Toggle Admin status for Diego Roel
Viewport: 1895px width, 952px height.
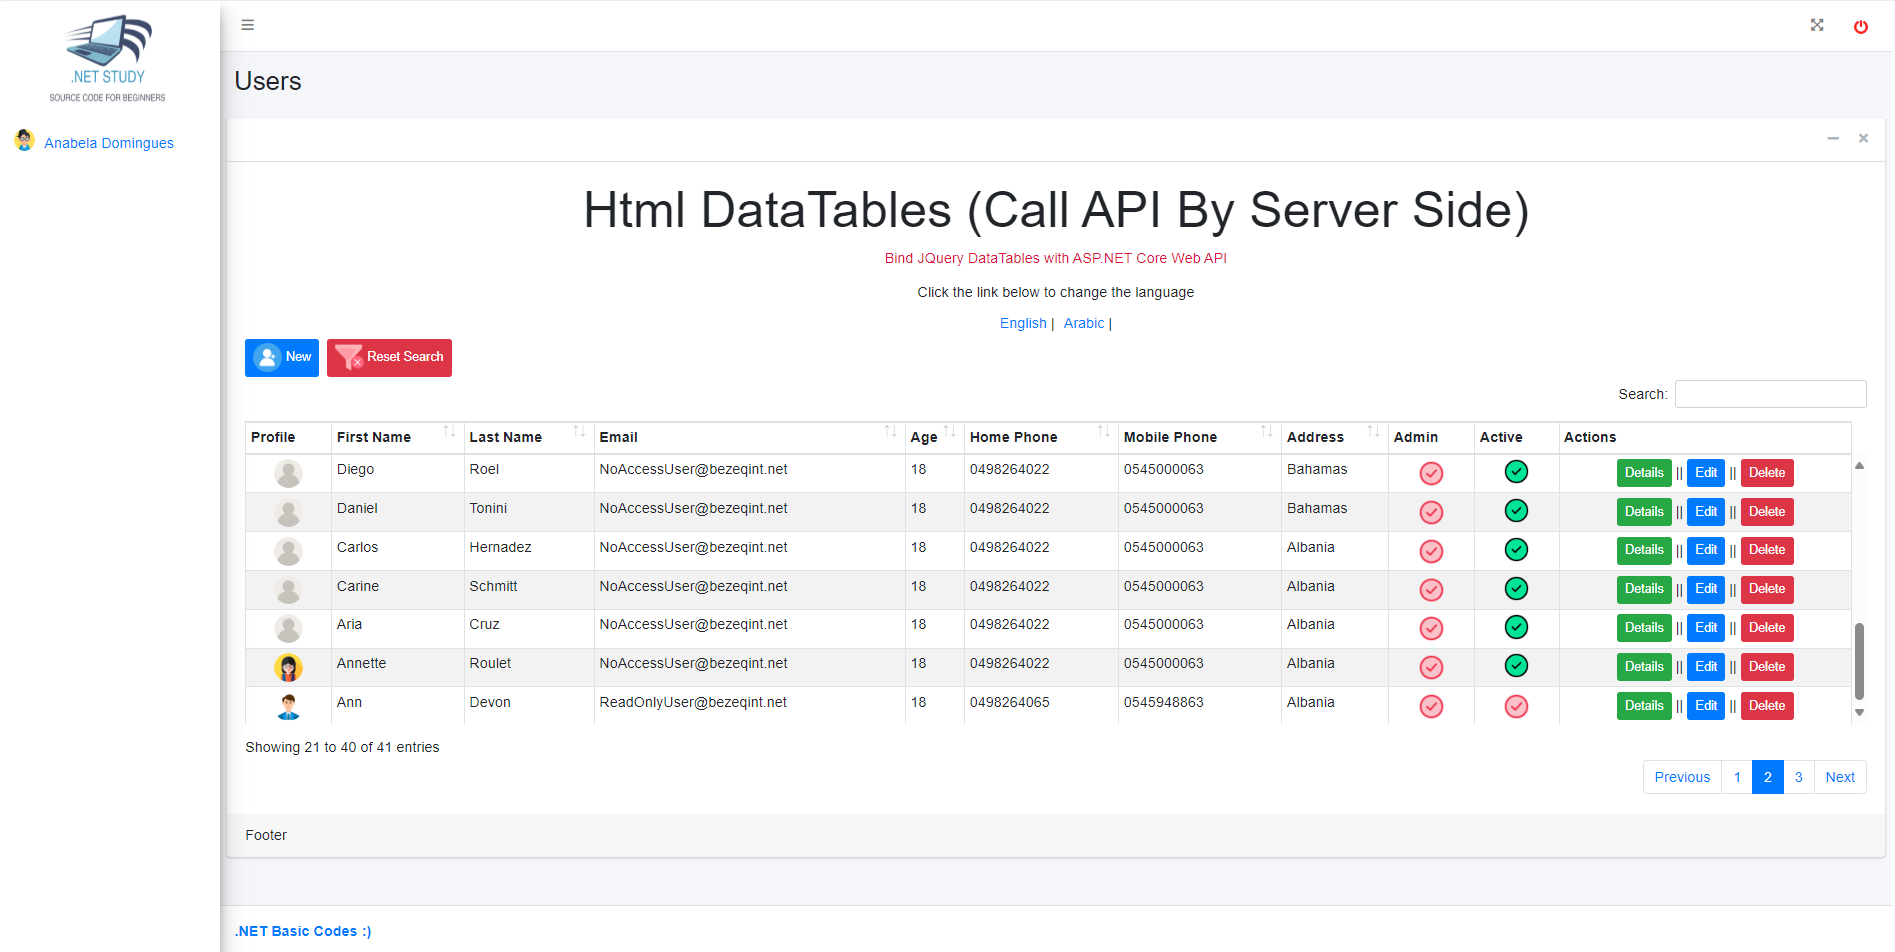(x=1431, y=473)
